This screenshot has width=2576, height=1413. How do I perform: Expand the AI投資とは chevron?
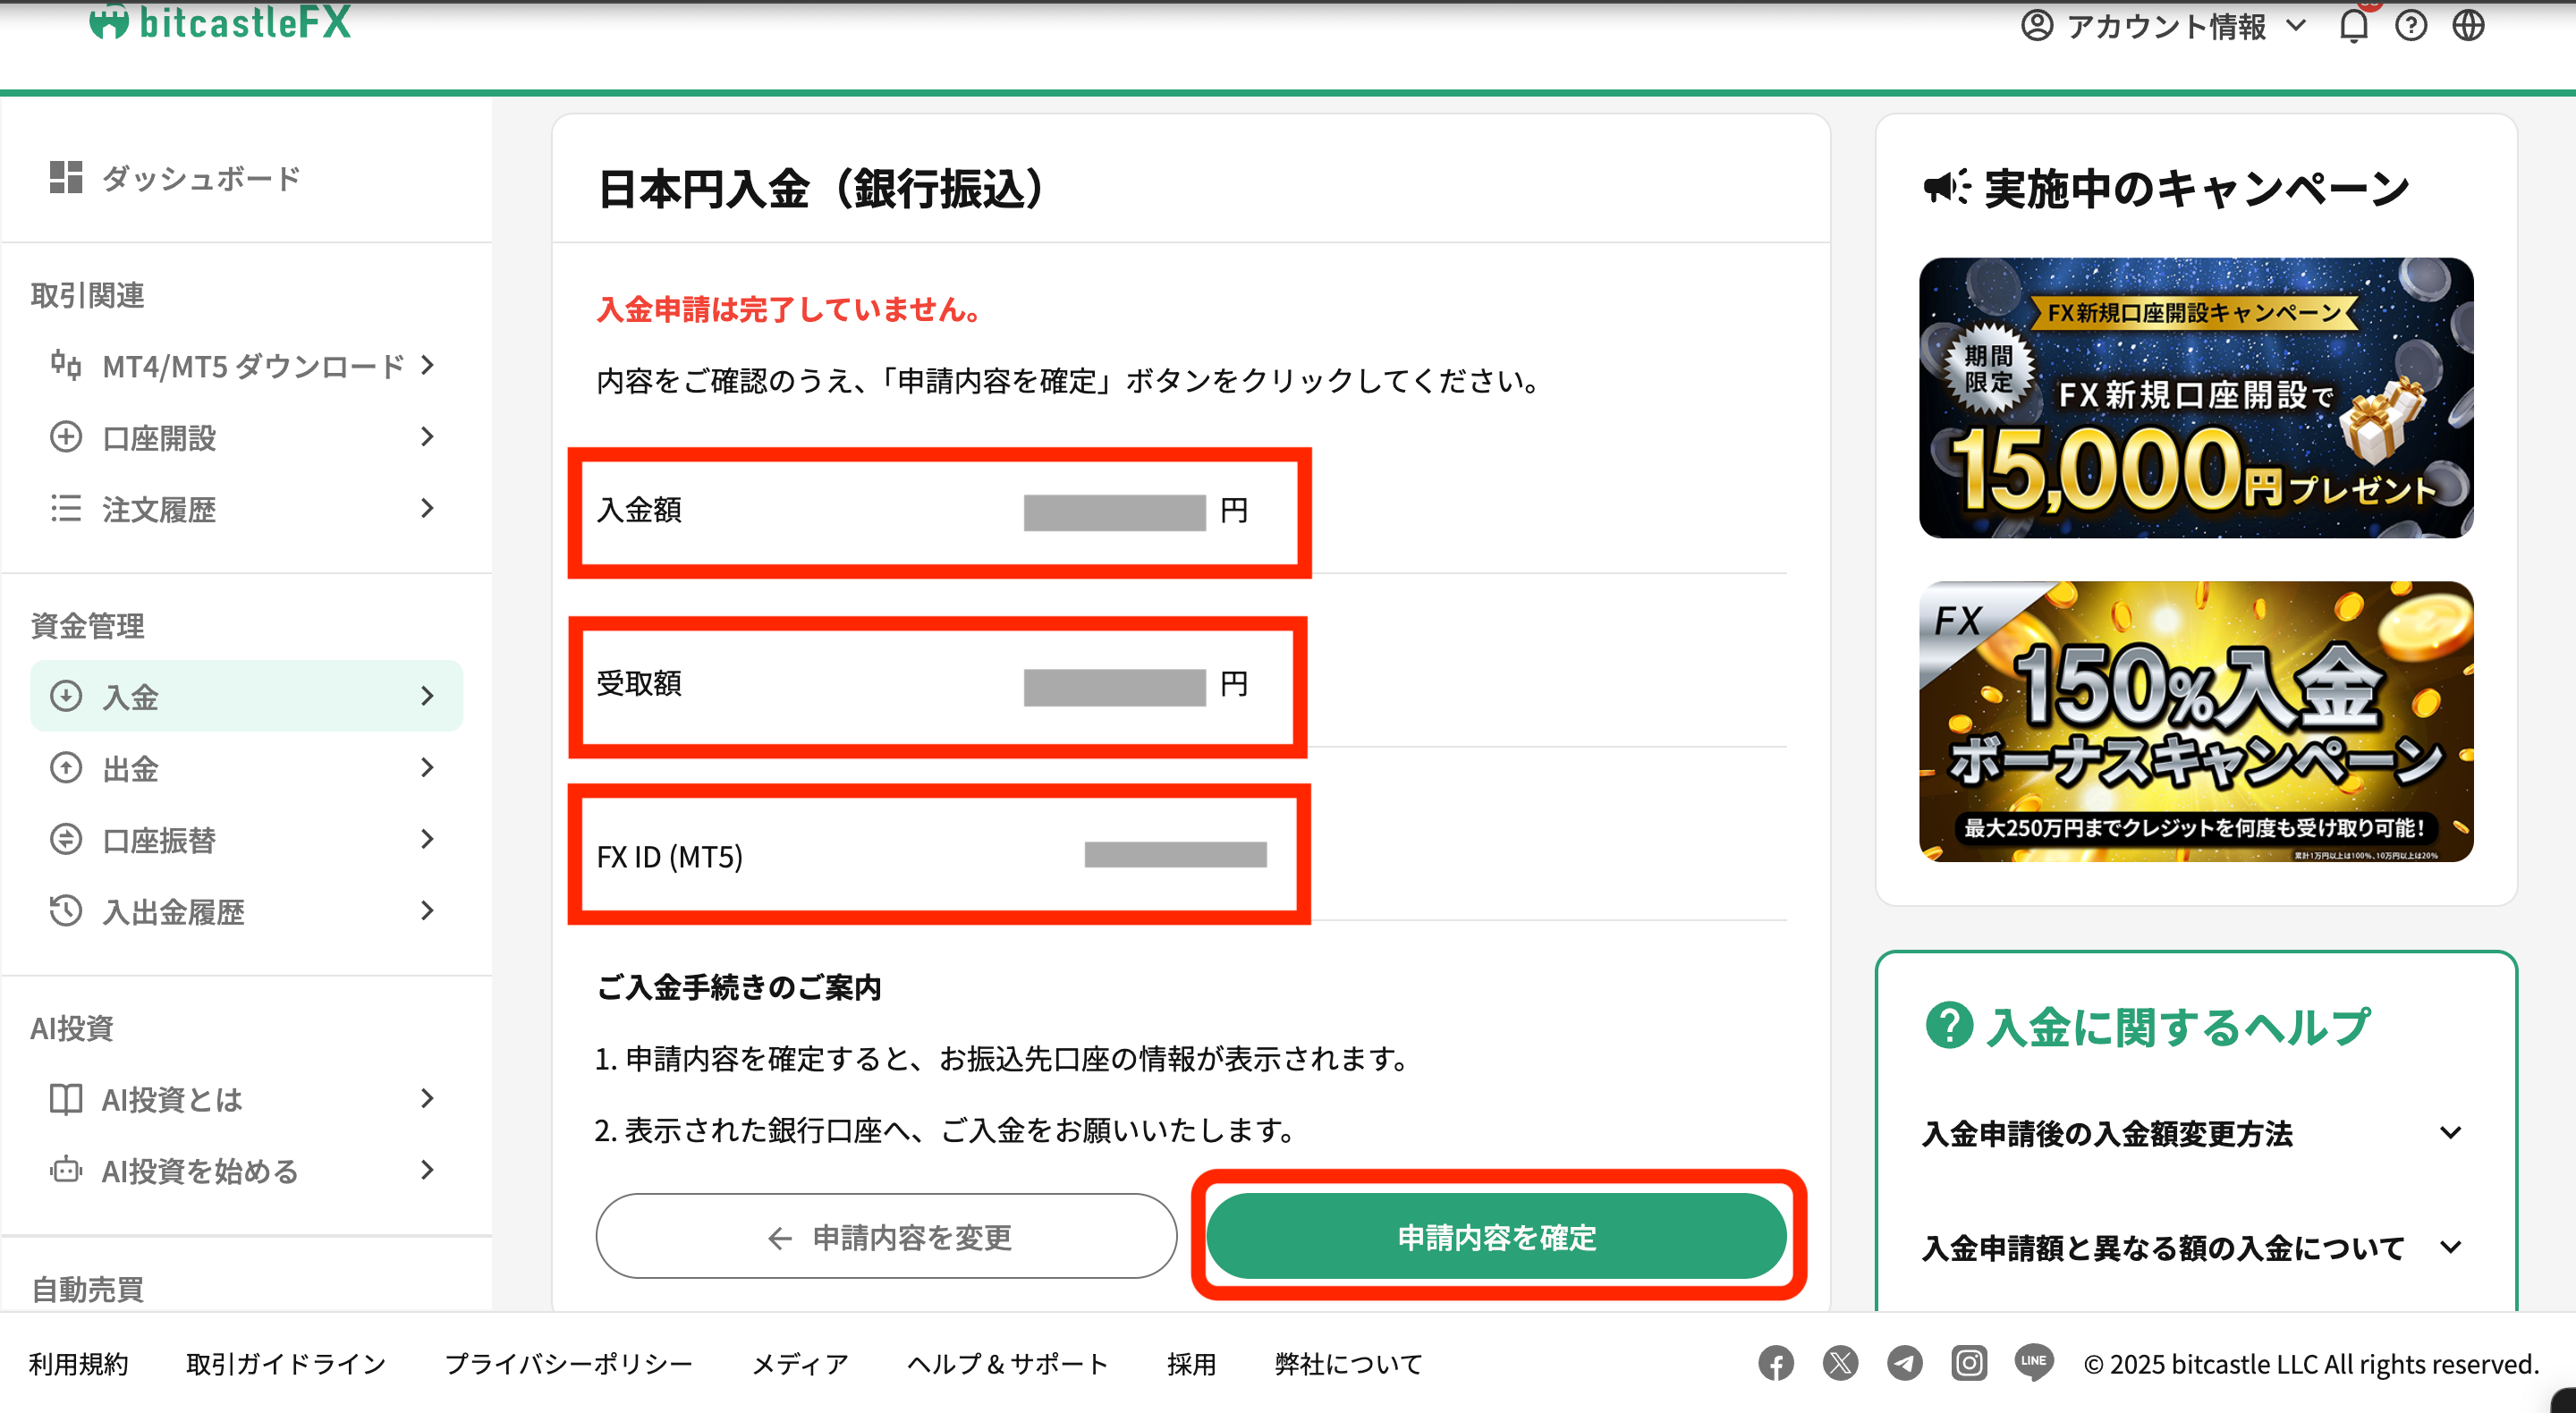click(428, 1098)
